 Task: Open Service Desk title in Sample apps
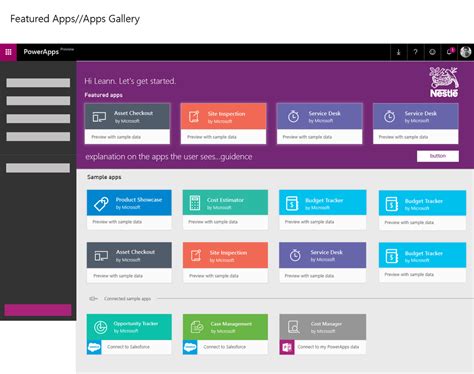point(326,252)
